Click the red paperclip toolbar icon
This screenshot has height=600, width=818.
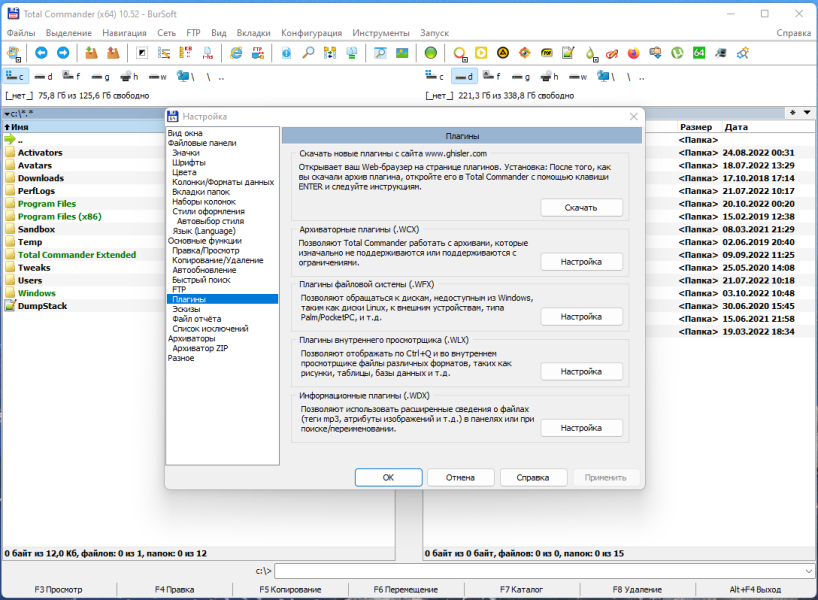click(x=612, y=53)
